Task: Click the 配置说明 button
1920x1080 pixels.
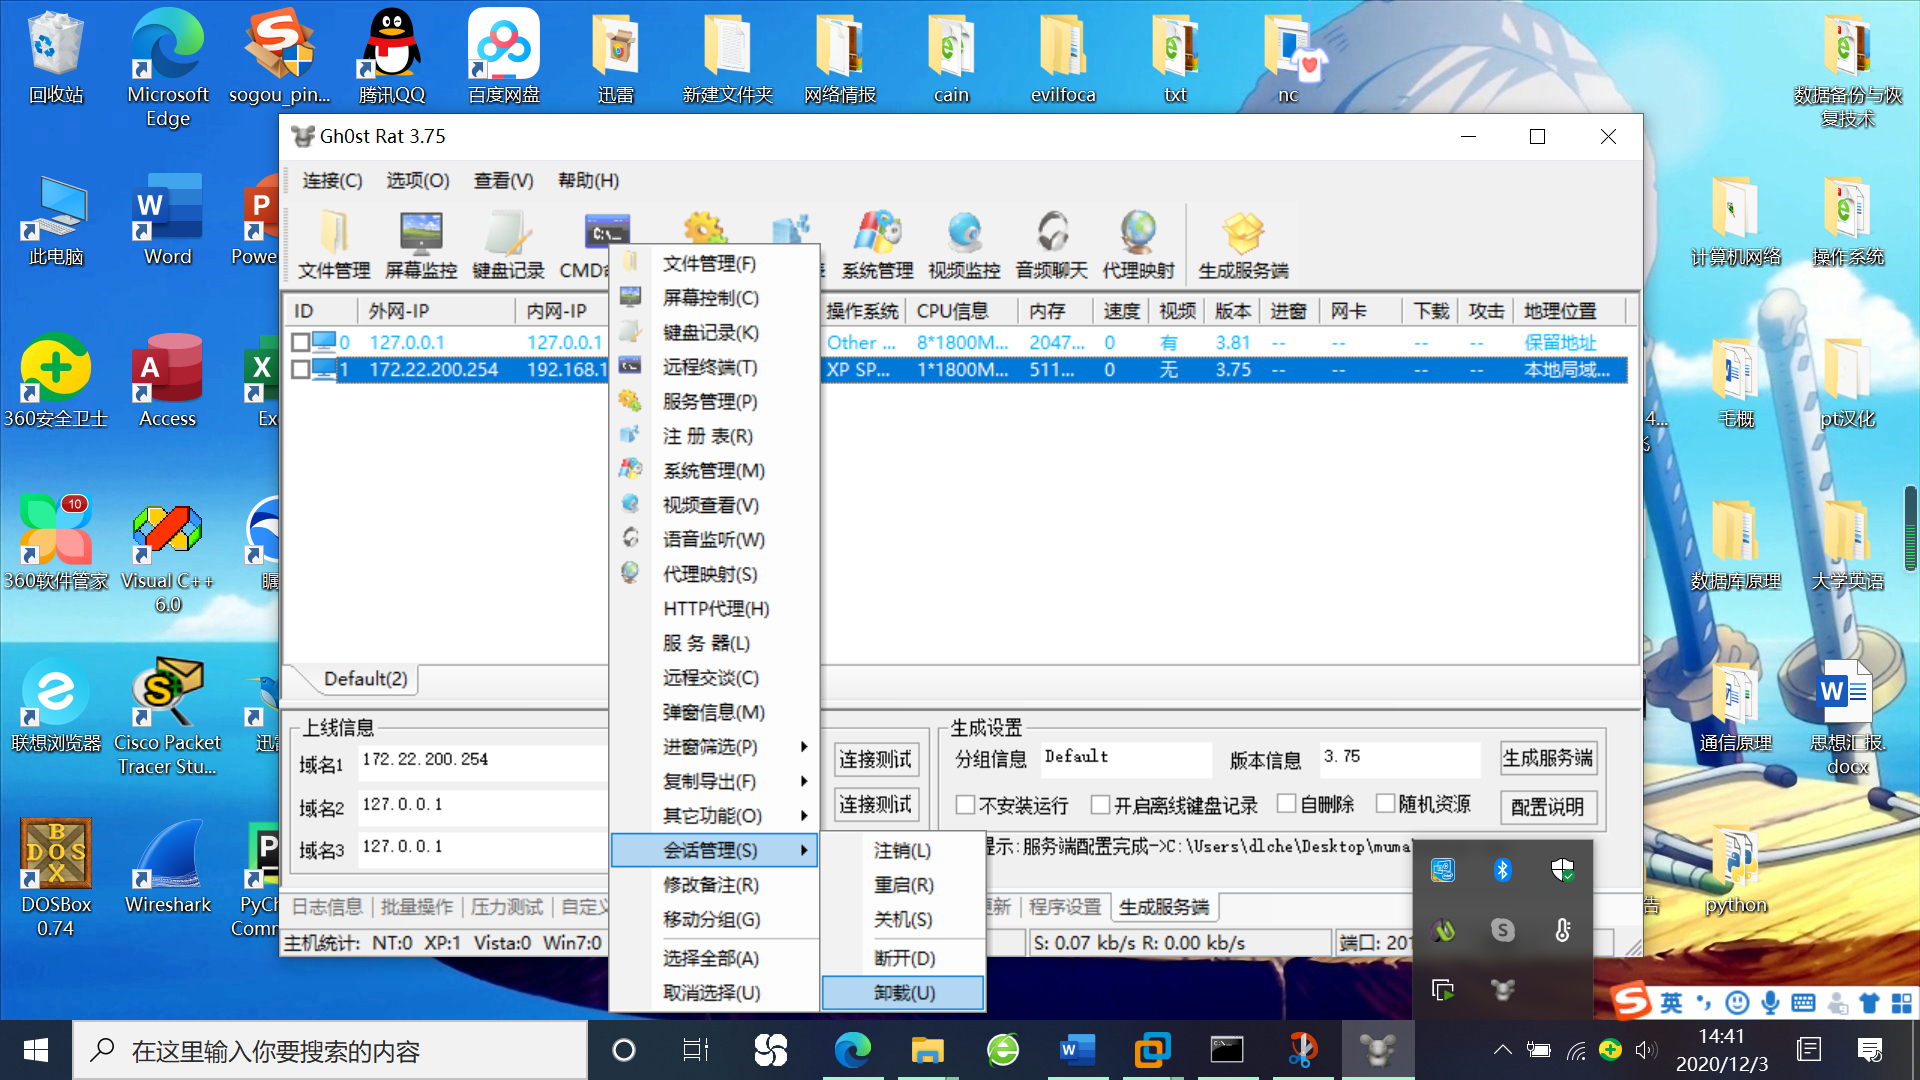Action: [1547, 806]
